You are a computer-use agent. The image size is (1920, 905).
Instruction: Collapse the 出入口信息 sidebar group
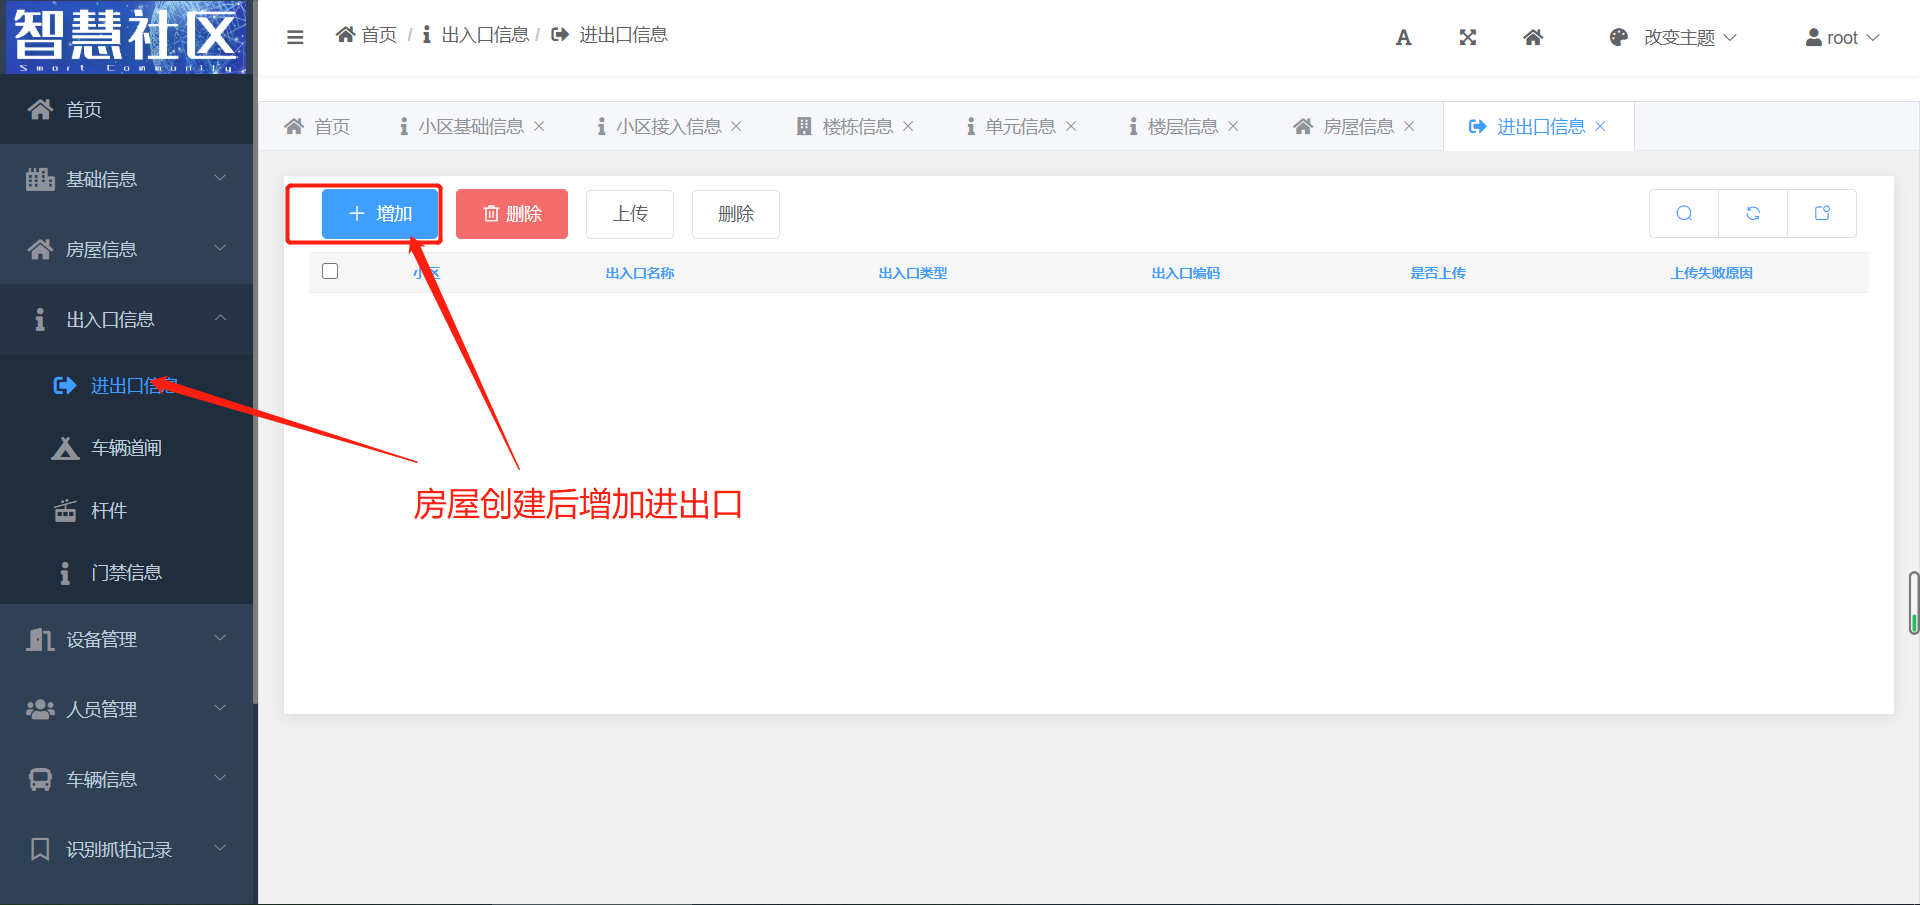(126, 319)
